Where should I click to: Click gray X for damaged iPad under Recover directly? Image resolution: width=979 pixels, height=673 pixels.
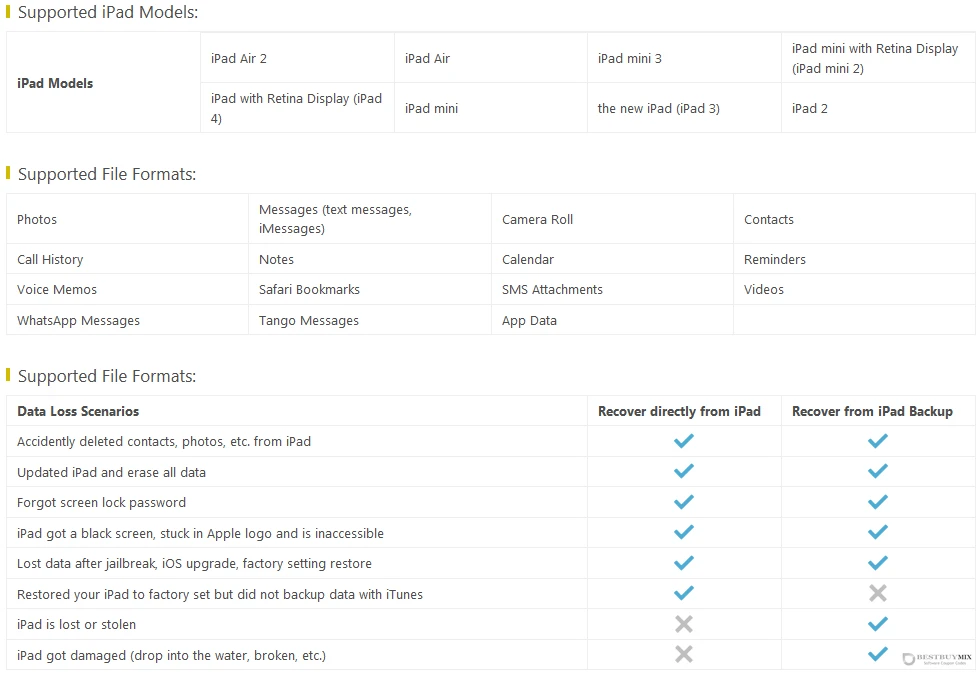[684, 654]
